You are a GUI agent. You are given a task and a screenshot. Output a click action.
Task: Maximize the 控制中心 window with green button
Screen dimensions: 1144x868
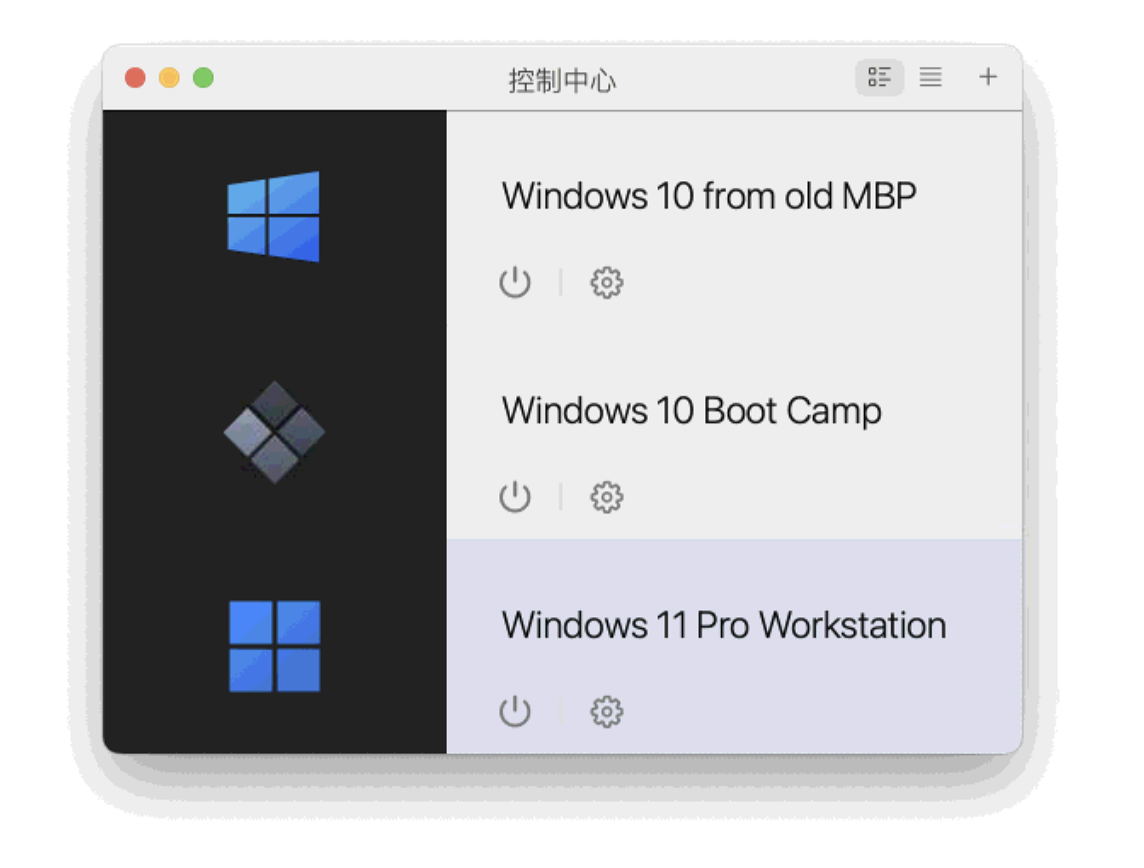tap(204, 77)
